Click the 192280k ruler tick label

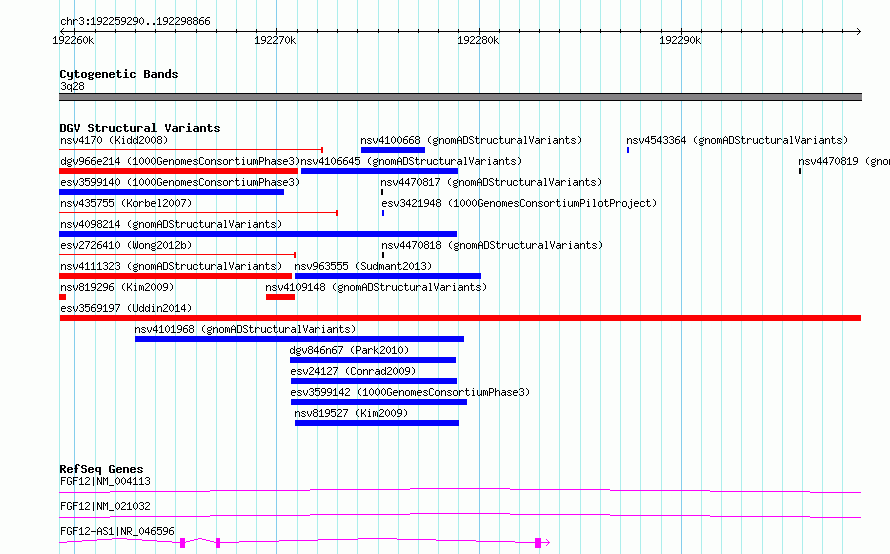tap(478, 40)
